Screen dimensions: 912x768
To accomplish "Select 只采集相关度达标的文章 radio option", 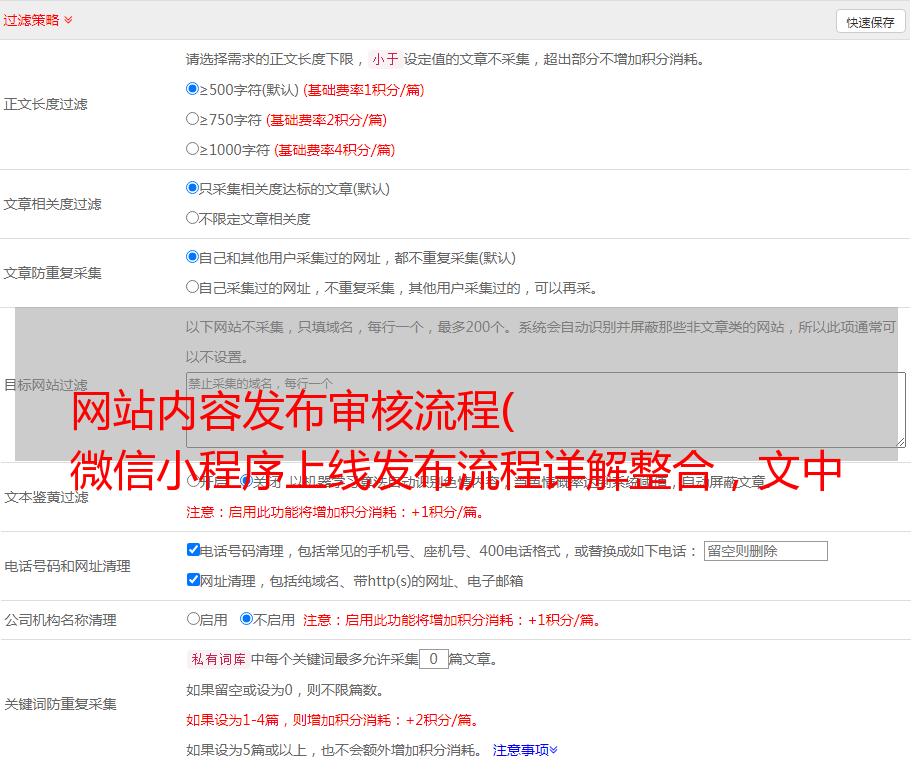I will (192, 188).
